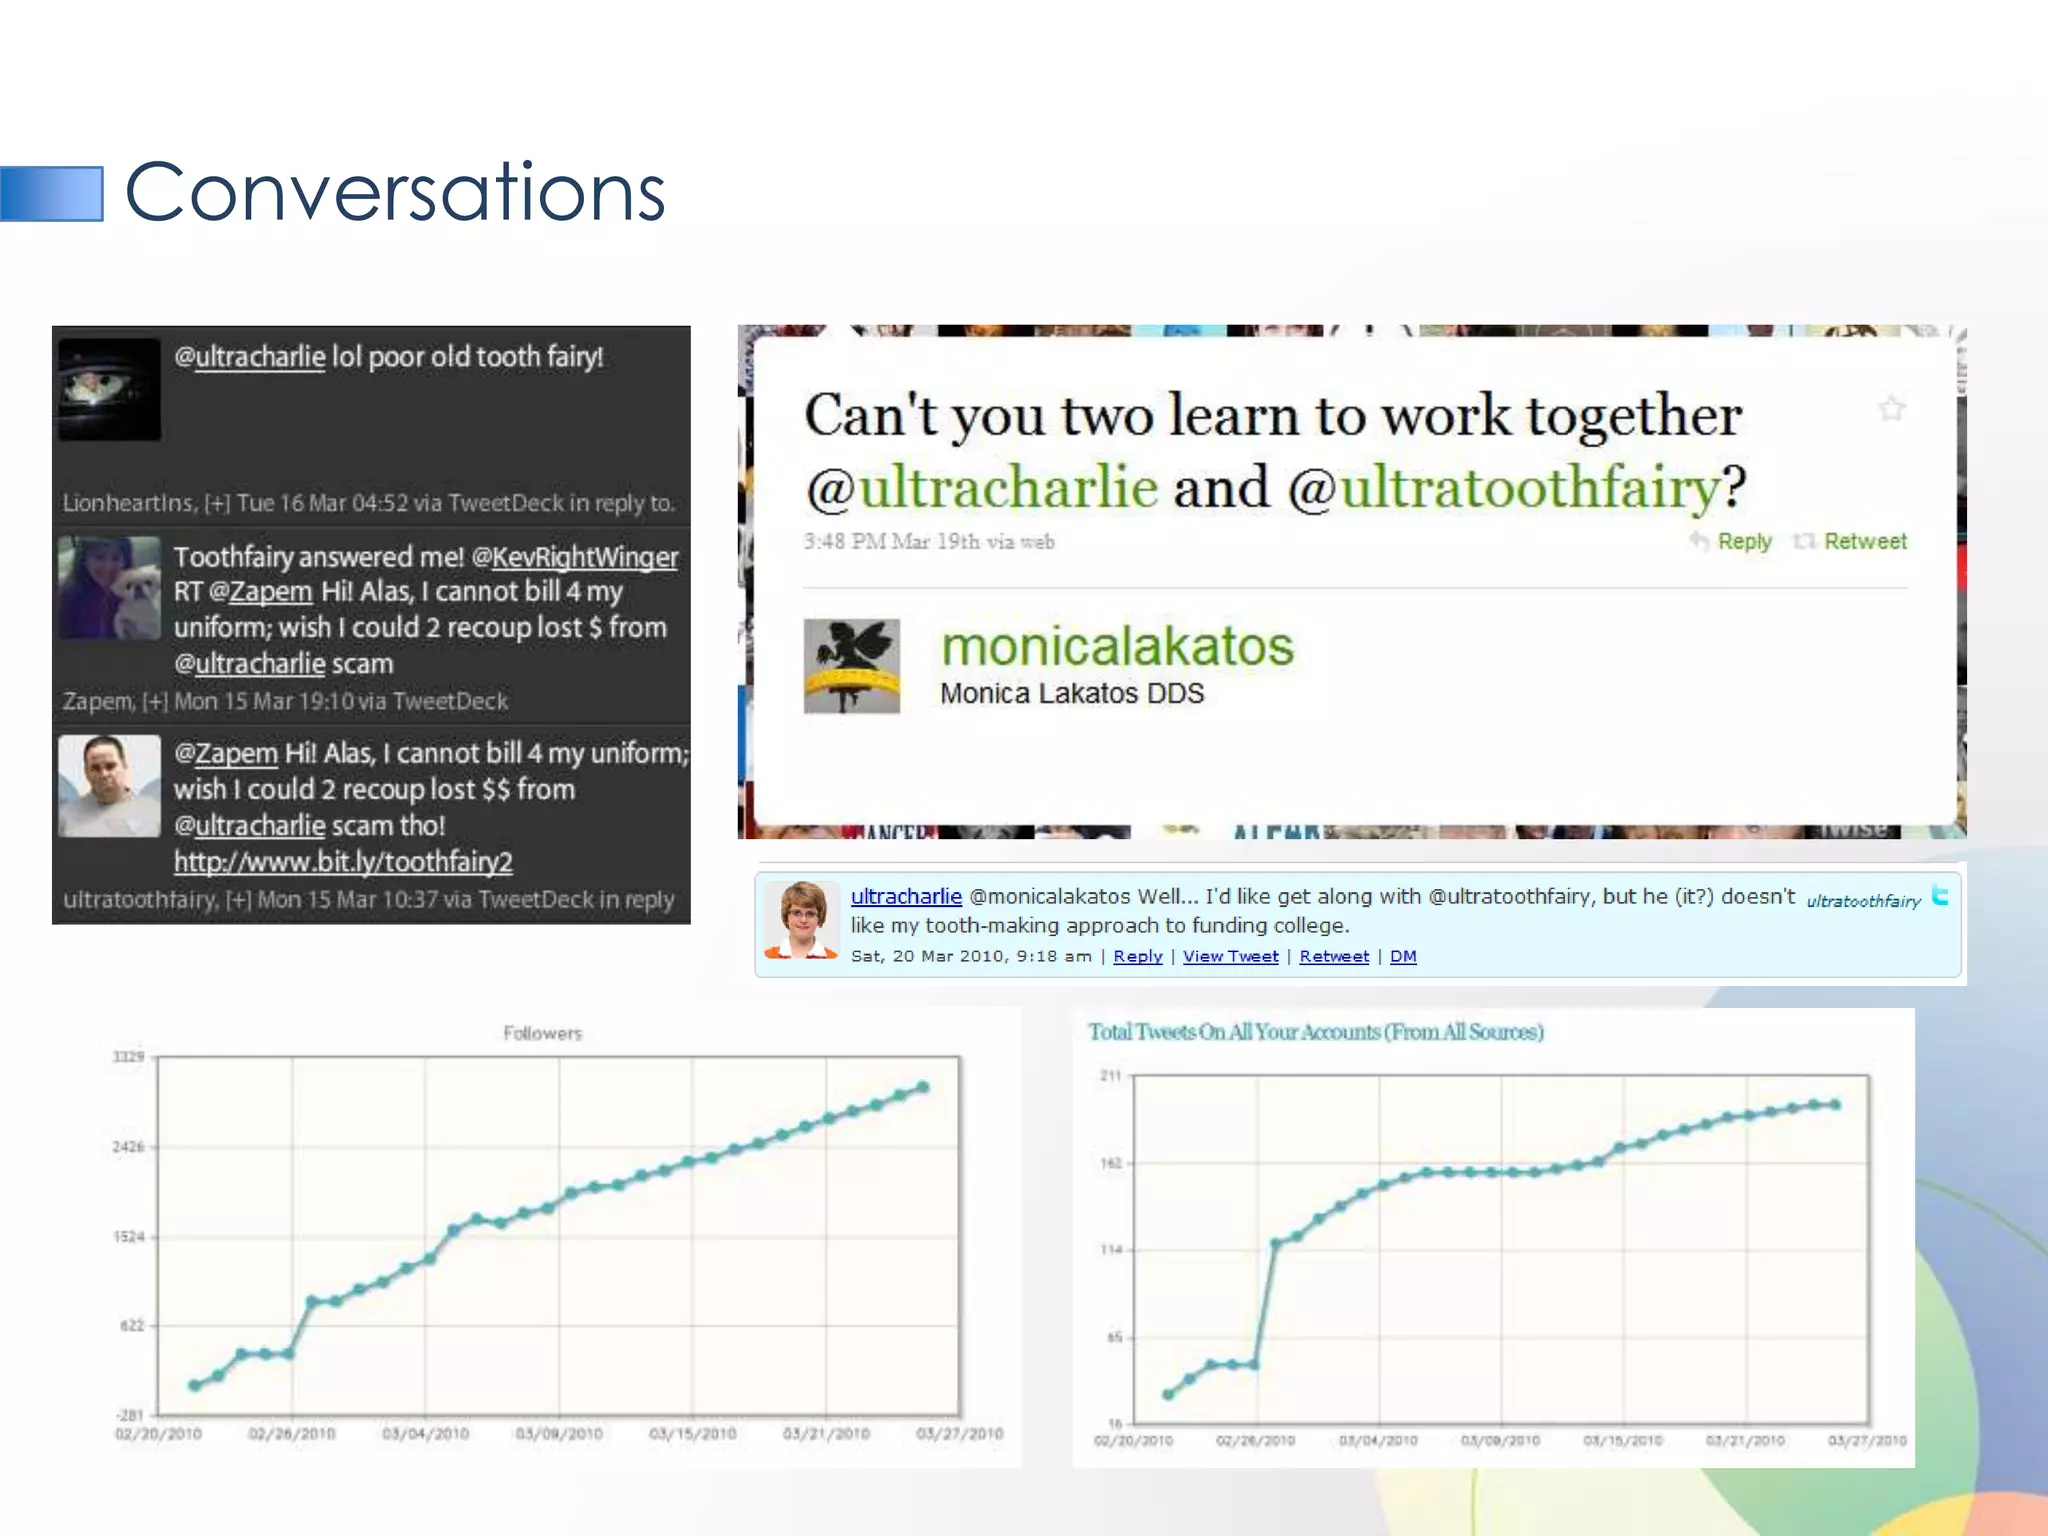Click the Total Tweets chart title
This screenshot has height=1536, width=2048.
click(1315, 1031)
